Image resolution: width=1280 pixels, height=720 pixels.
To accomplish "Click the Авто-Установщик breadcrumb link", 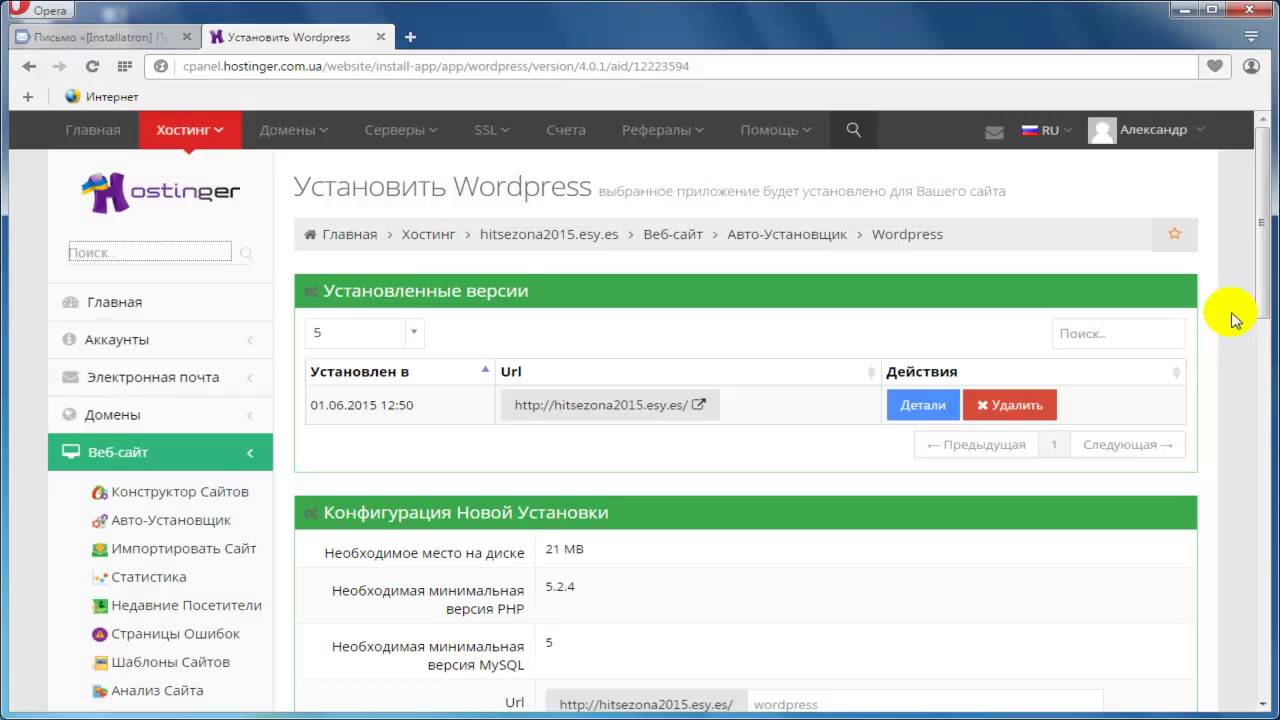I will tap(787, 234).
